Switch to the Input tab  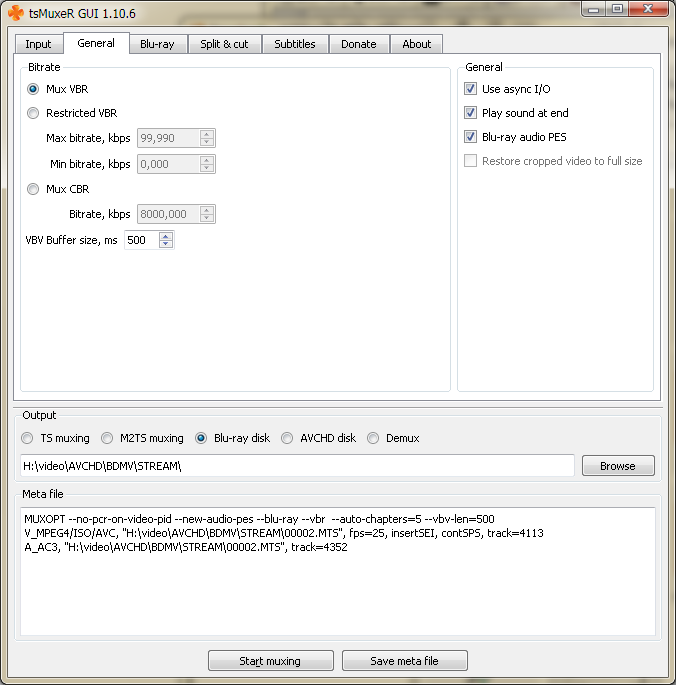(38, 44)
